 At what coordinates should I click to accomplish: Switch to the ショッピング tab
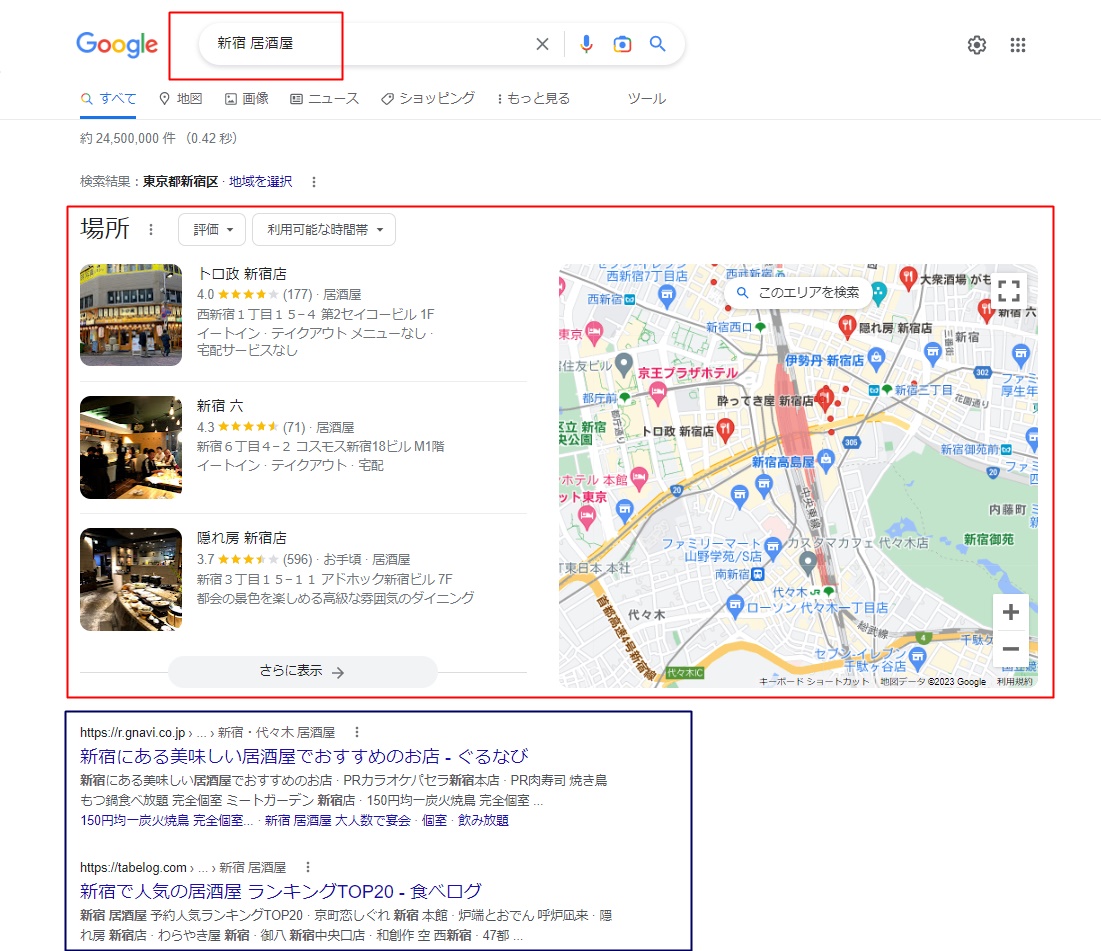point(428,99)
